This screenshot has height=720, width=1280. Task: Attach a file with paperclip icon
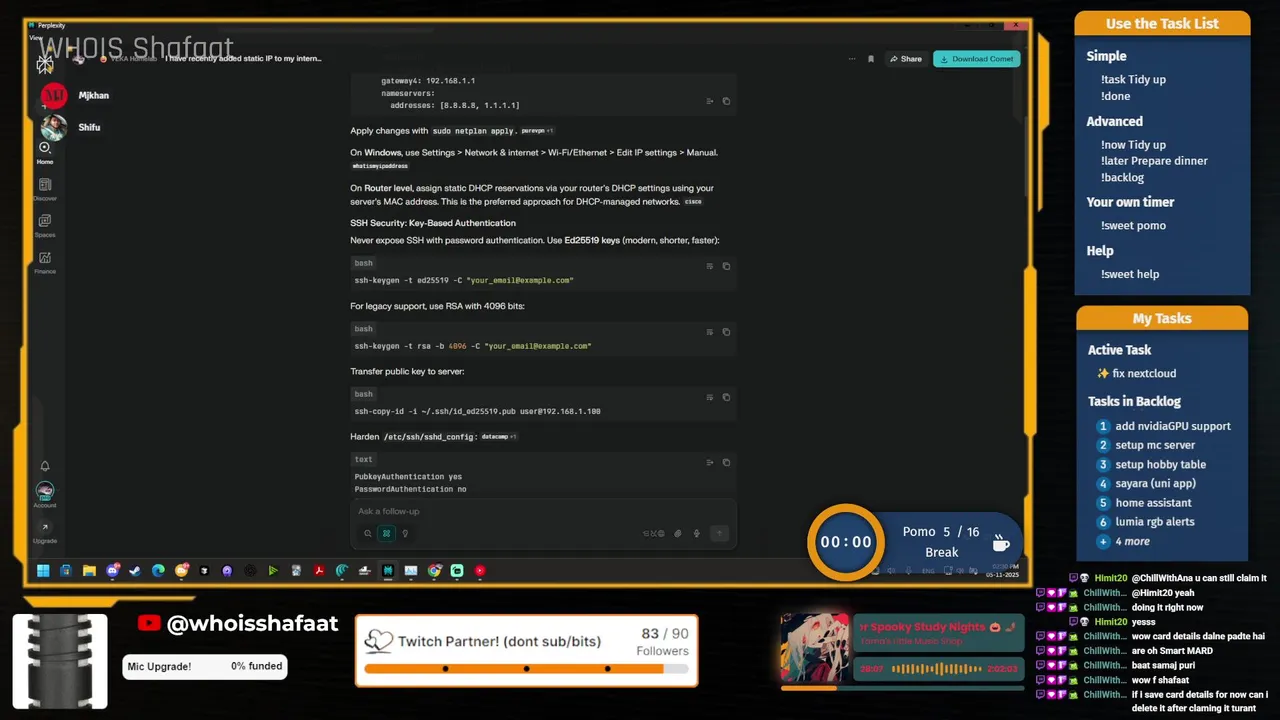(678, 533)
